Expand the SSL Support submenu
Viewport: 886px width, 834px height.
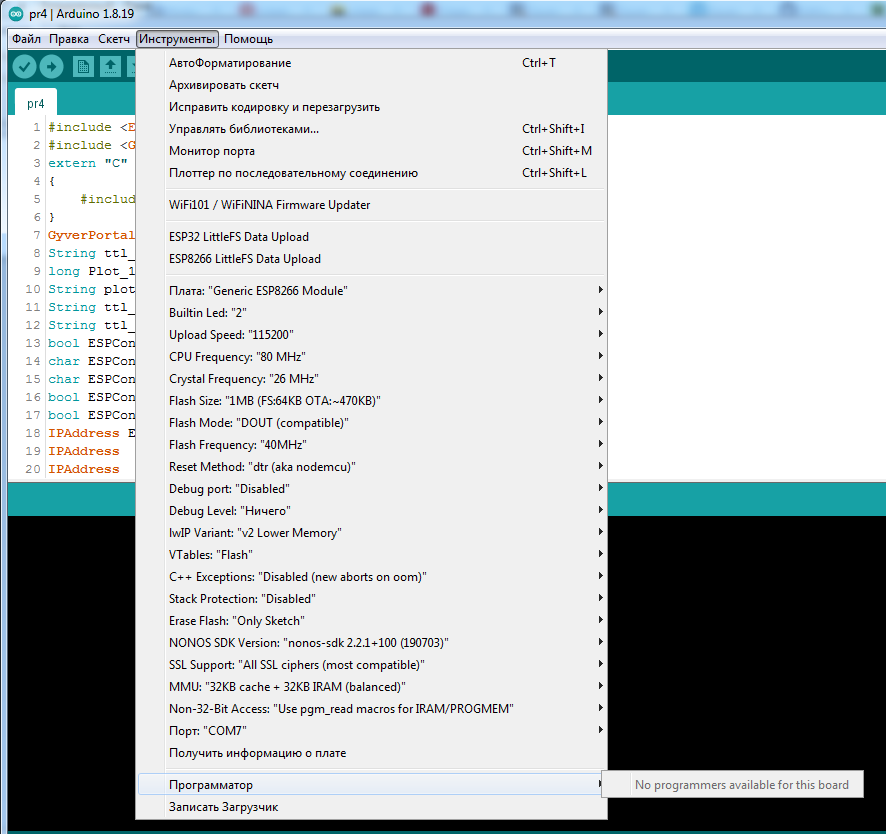coord(371,666)
